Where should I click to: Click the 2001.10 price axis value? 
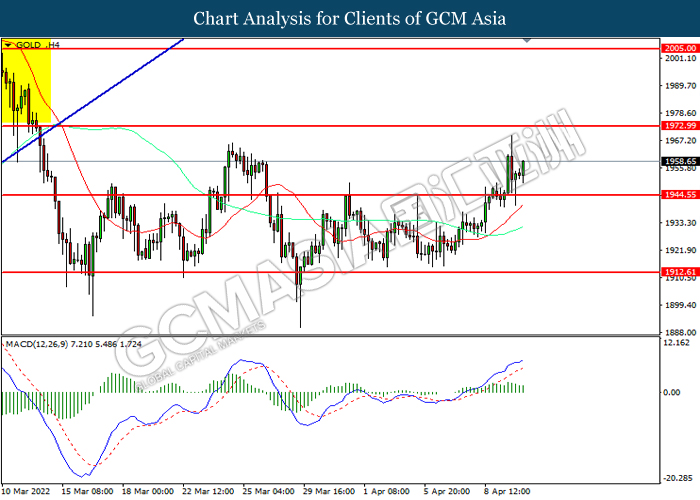pos(680,58)
